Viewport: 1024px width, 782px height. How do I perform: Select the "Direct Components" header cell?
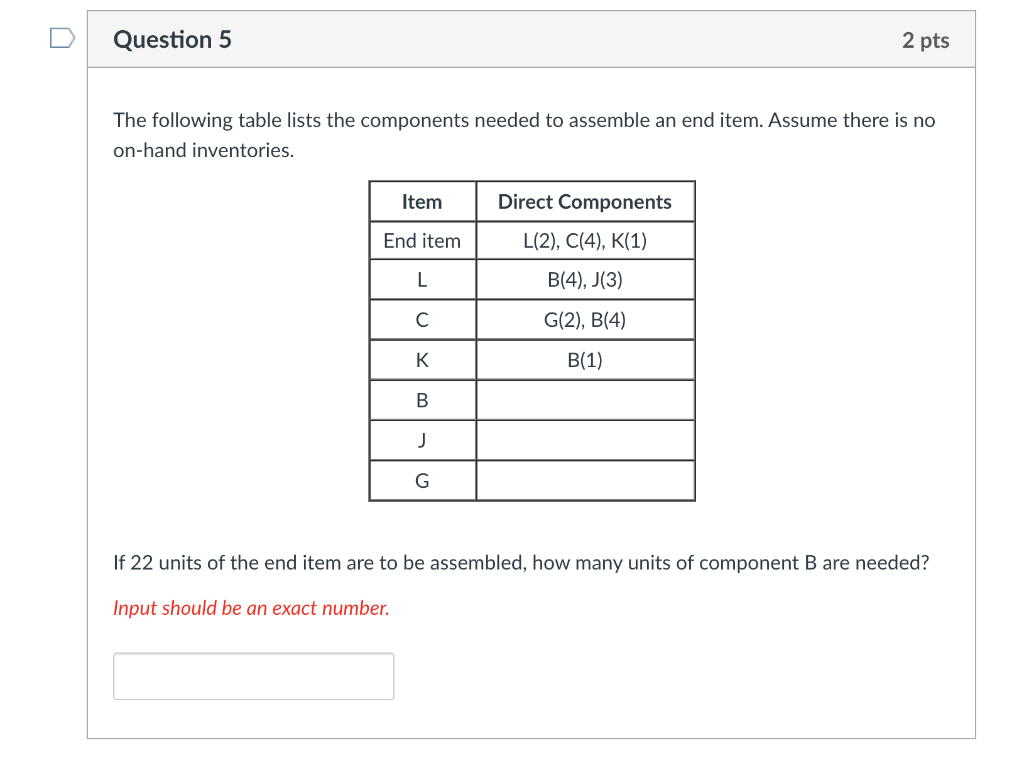tap(585, 201)
